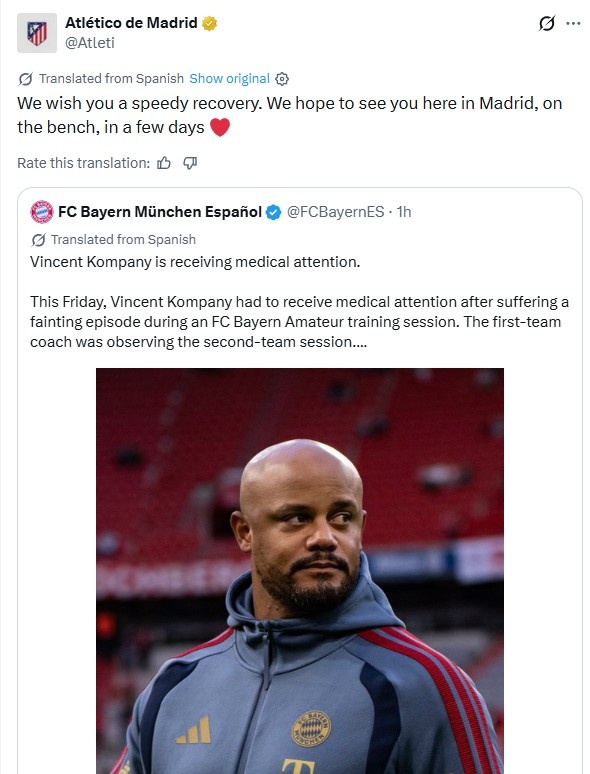Click the FC Bayern München Español avatar
Viewport: 590px width, 774px height.
click(42, 212)
